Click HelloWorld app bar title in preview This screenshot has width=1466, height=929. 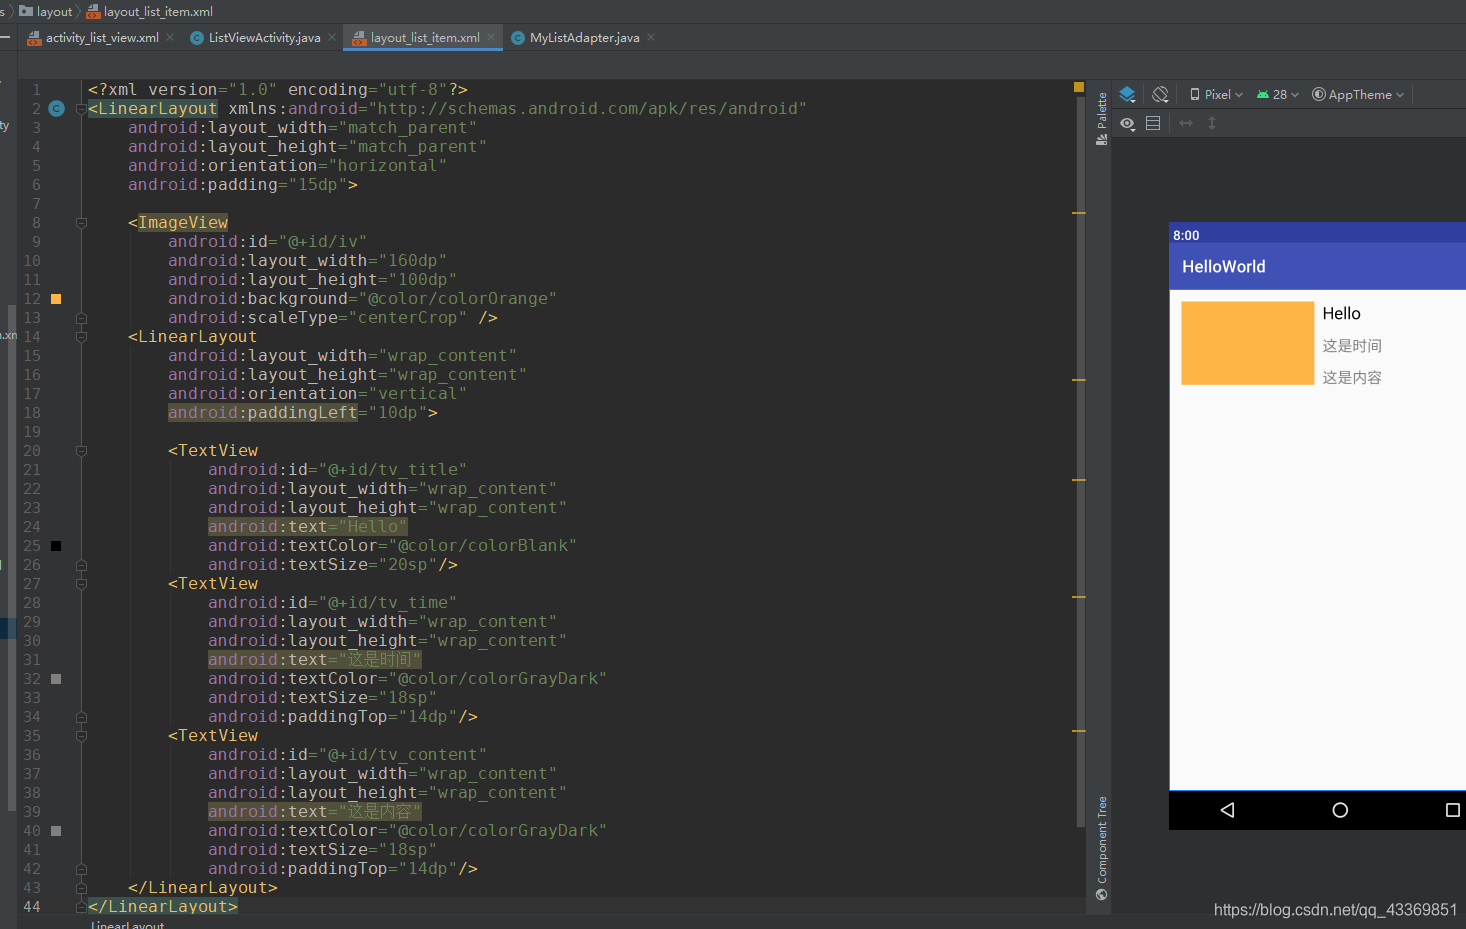tap(1224, 267)
